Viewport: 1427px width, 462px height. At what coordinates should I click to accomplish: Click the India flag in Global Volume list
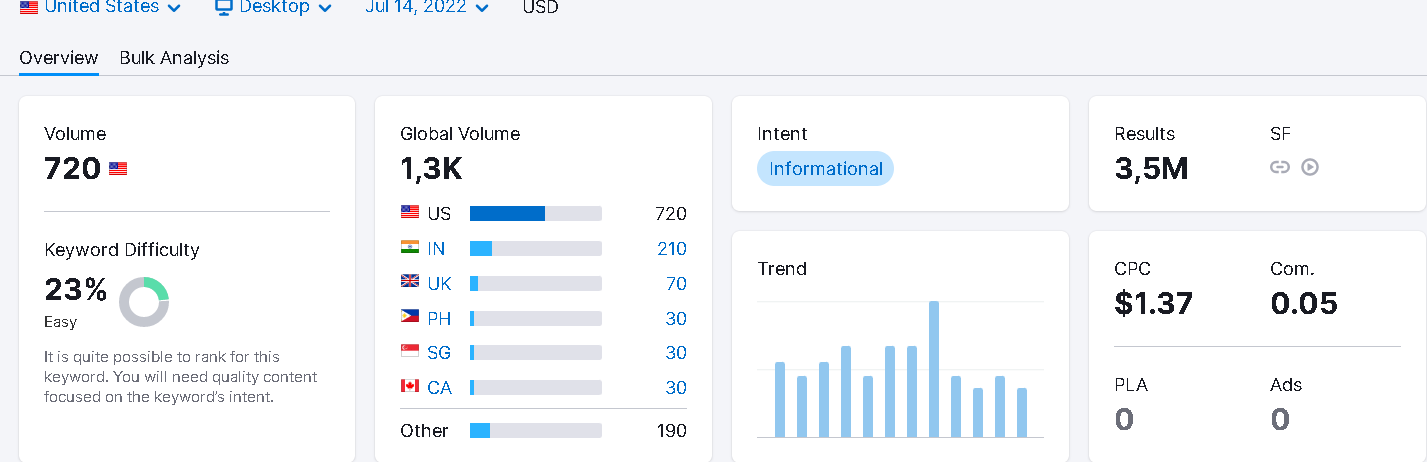click(410, 247)
